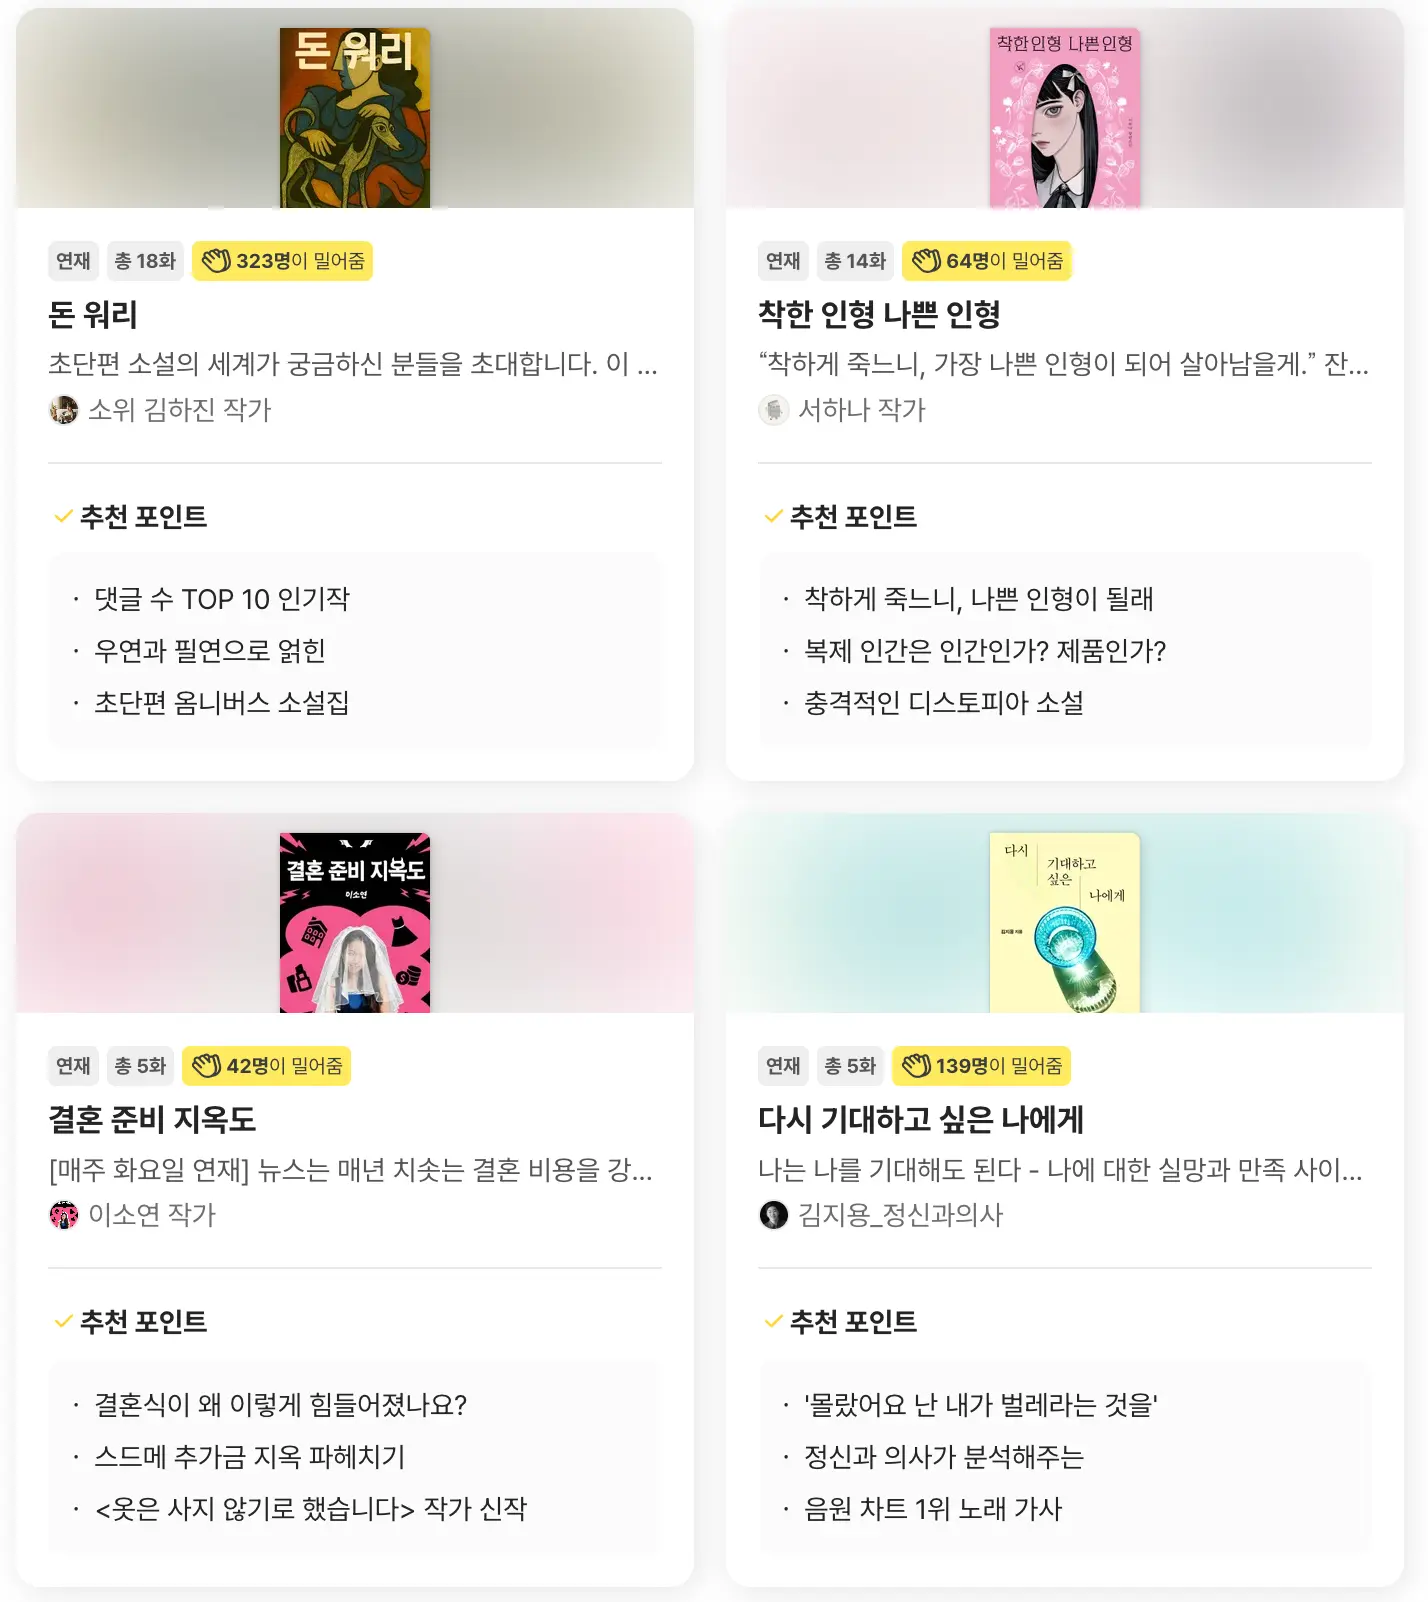Click the 총 14화 episode count badge

pyautogui.click(x=855, y=261)
